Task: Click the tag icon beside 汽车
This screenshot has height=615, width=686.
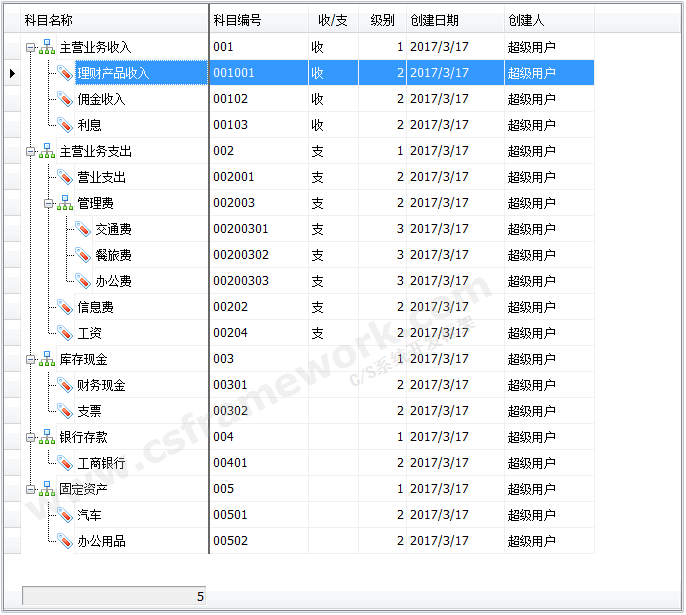Action: 65,515
